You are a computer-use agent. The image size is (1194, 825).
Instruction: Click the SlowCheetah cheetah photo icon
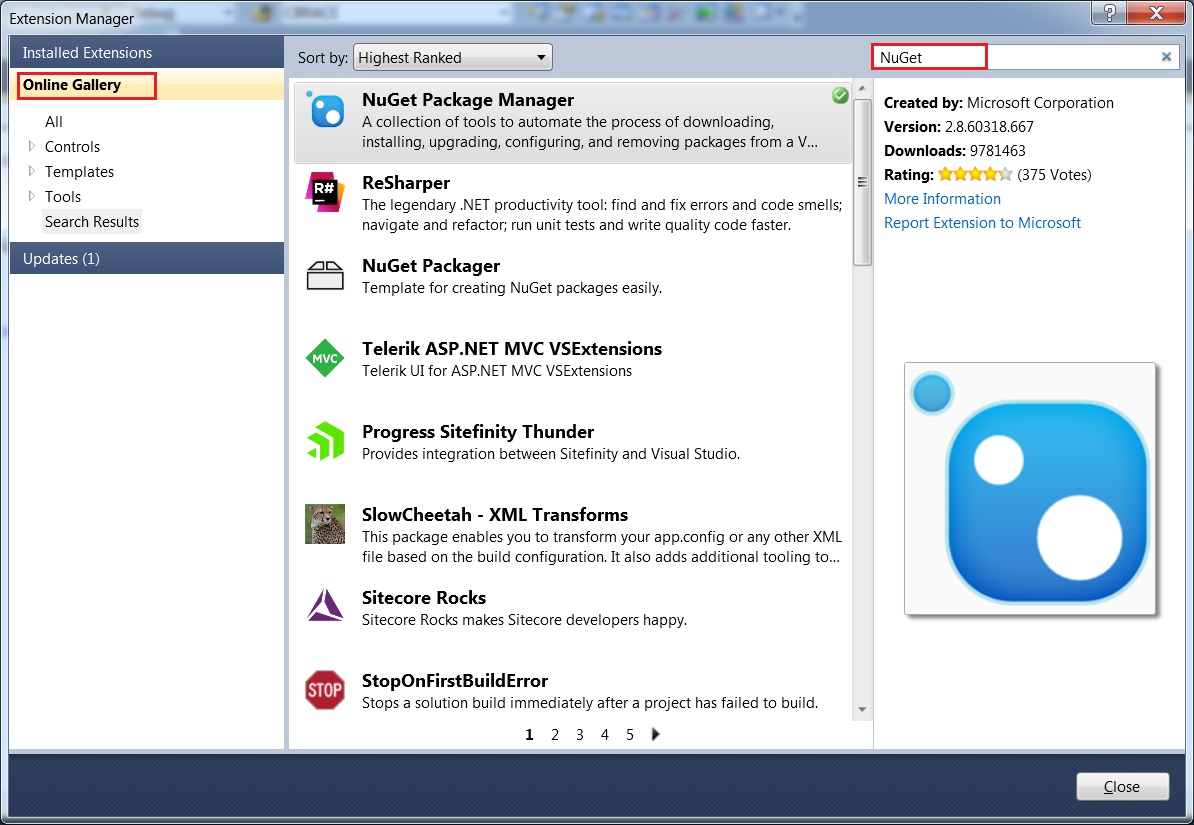point(325,524)
